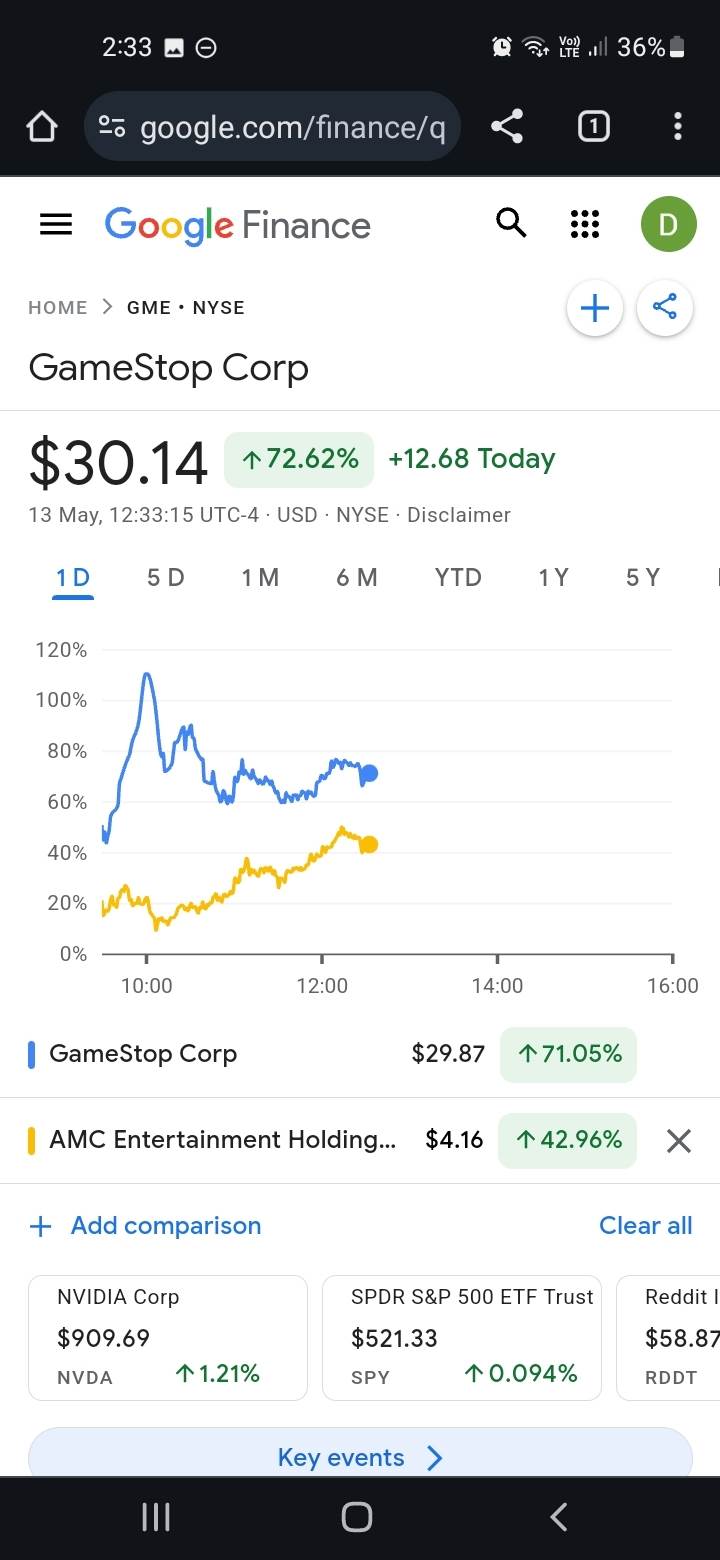Open Chrome three-dot overflow menu
This screenshot has width=720, height=1560.
[678, 127]
